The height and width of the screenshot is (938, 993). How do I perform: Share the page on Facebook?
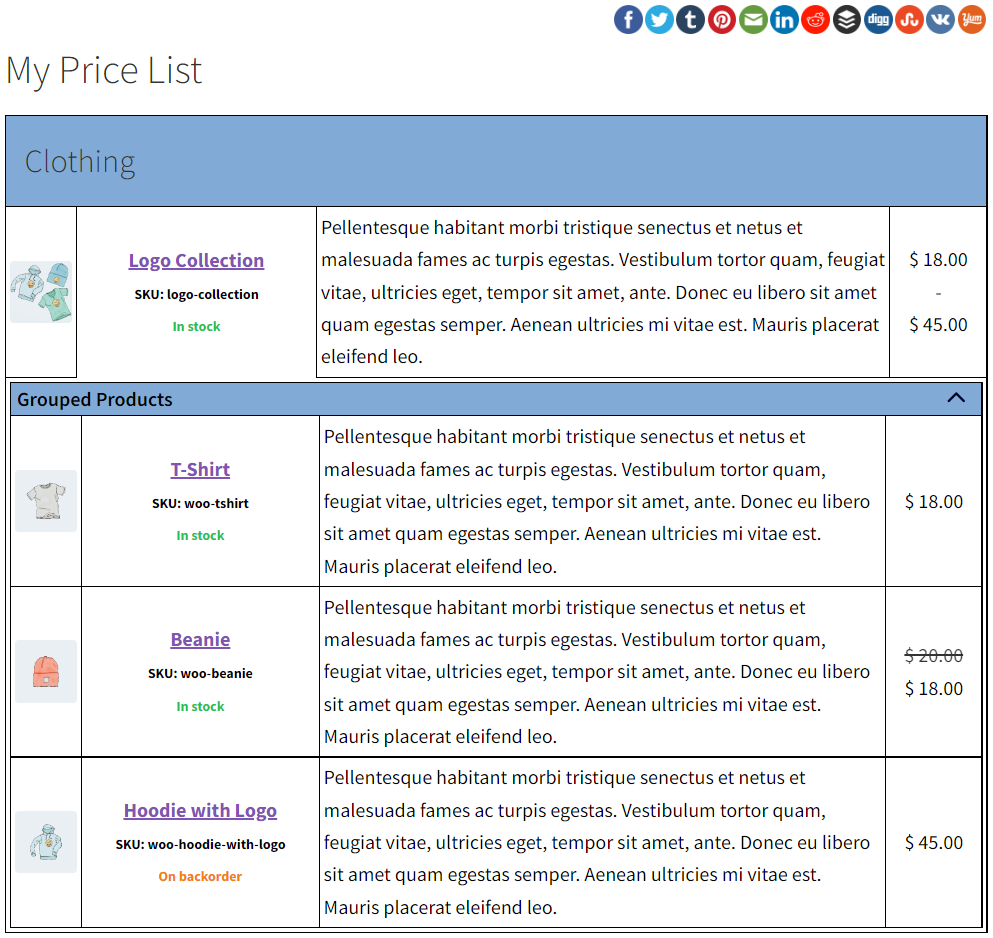pyautogui.click(x=628, y=19)
